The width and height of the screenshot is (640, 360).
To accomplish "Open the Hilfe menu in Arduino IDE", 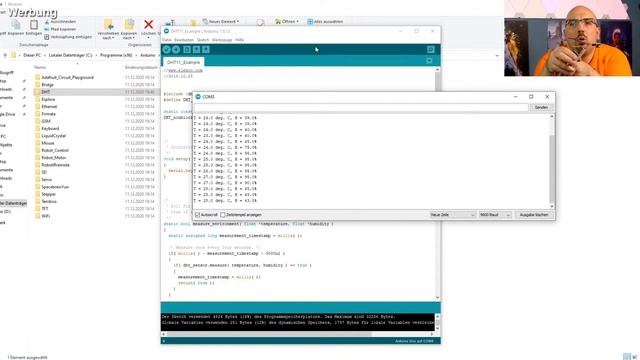I will click(x=240, y=40).
